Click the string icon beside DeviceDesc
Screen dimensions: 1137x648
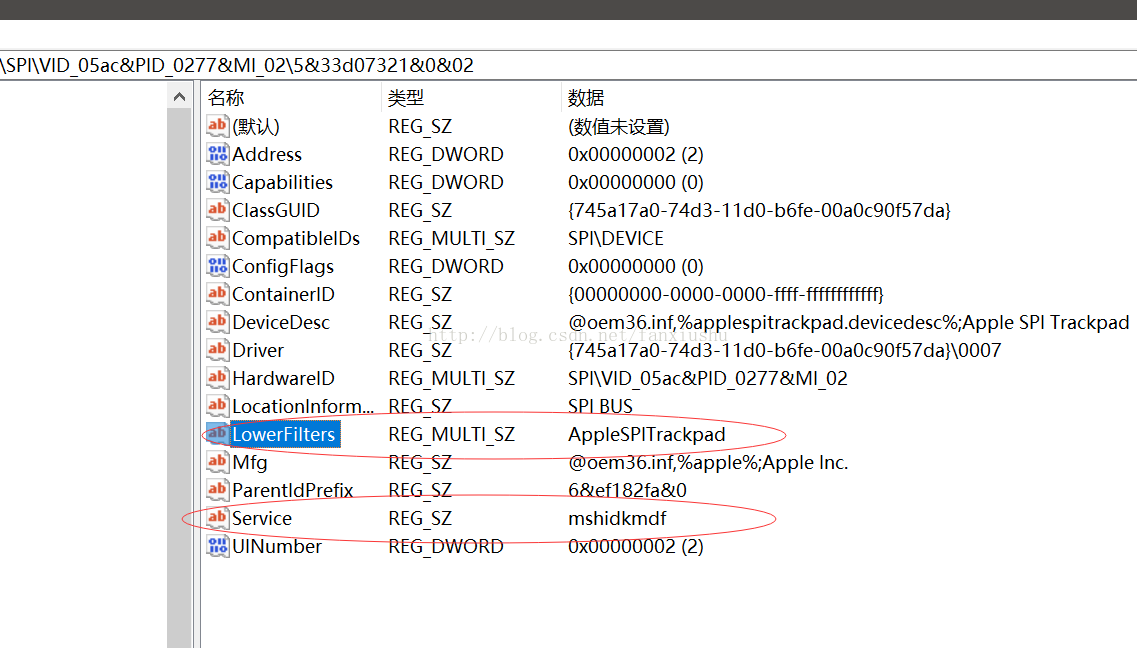(218, 322)
